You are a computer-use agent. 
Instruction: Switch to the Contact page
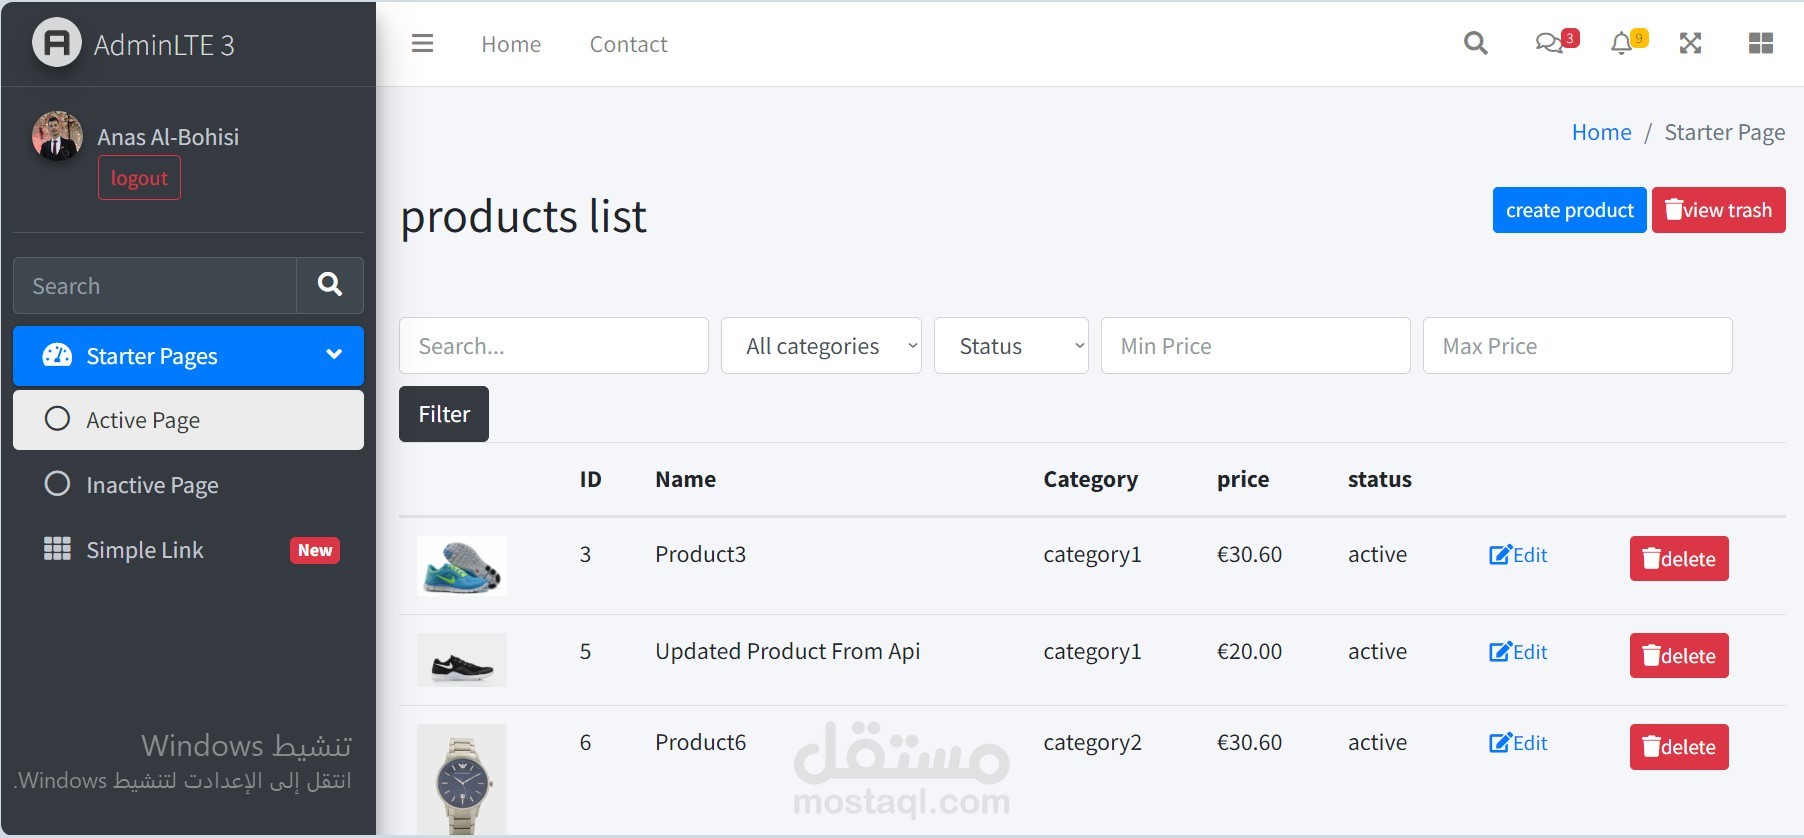click(x=628, y=43)
